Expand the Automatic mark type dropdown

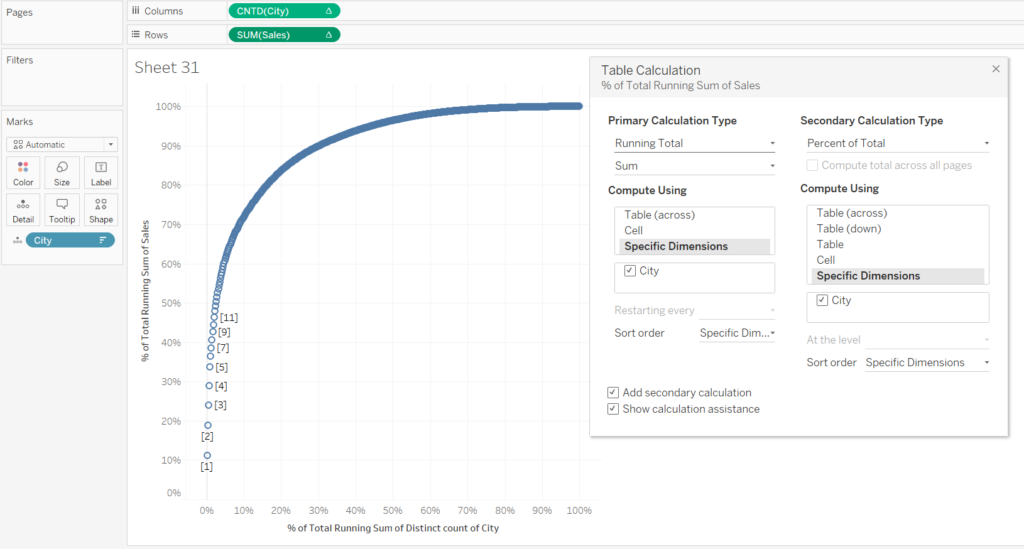(x=61, y=144)
